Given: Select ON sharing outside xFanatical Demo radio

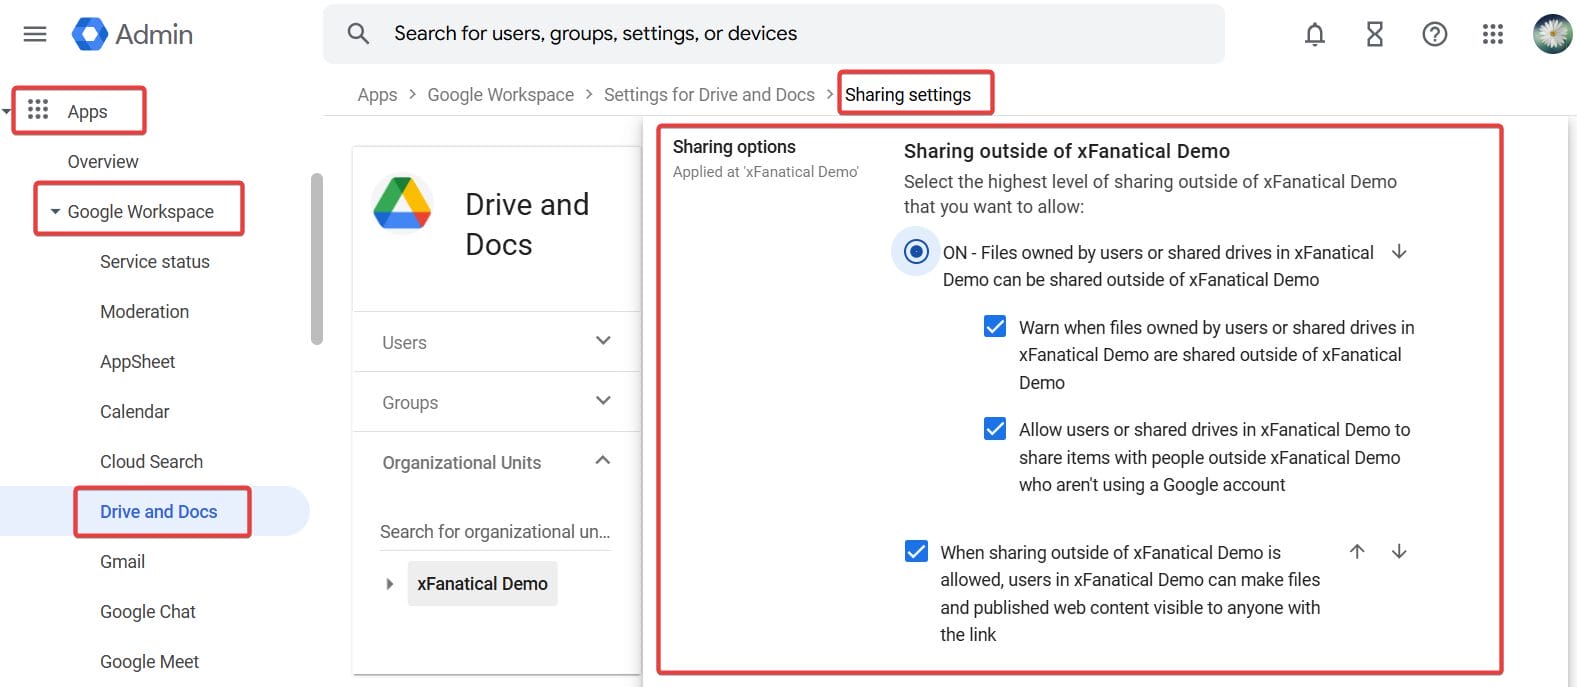Looking at the screenshot, I should 916,251.
